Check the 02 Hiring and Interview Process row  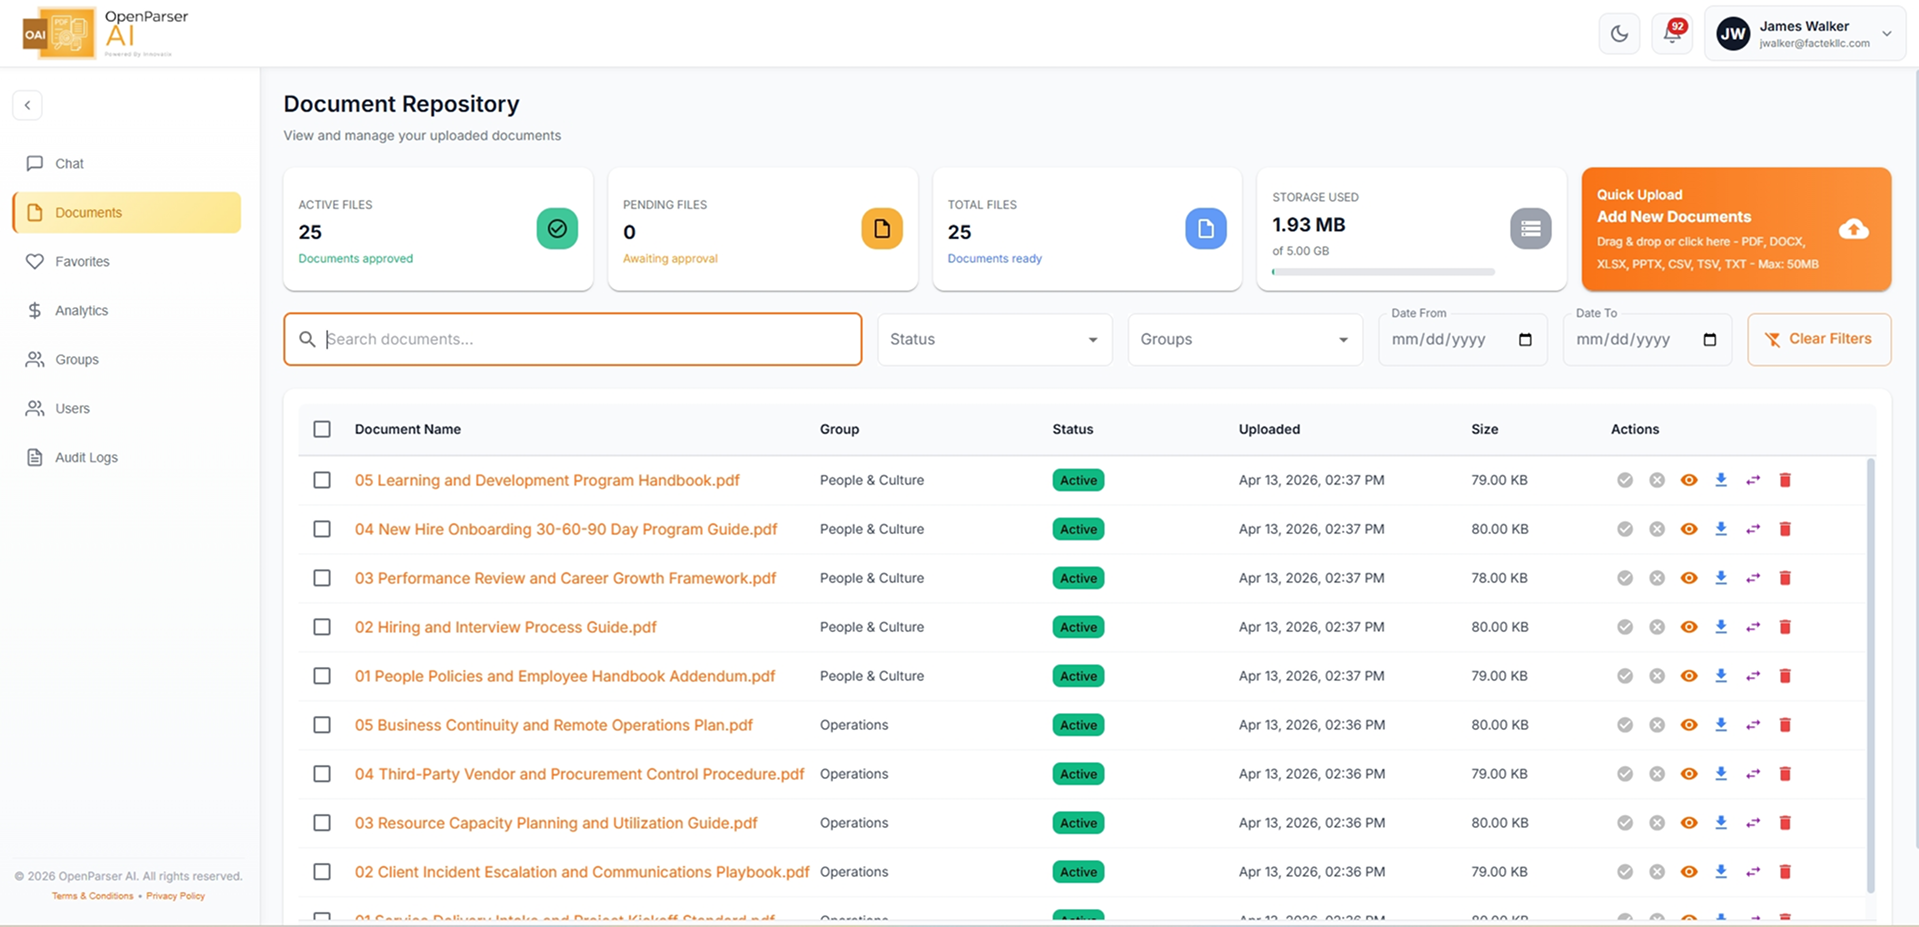(x=322, y=627)
